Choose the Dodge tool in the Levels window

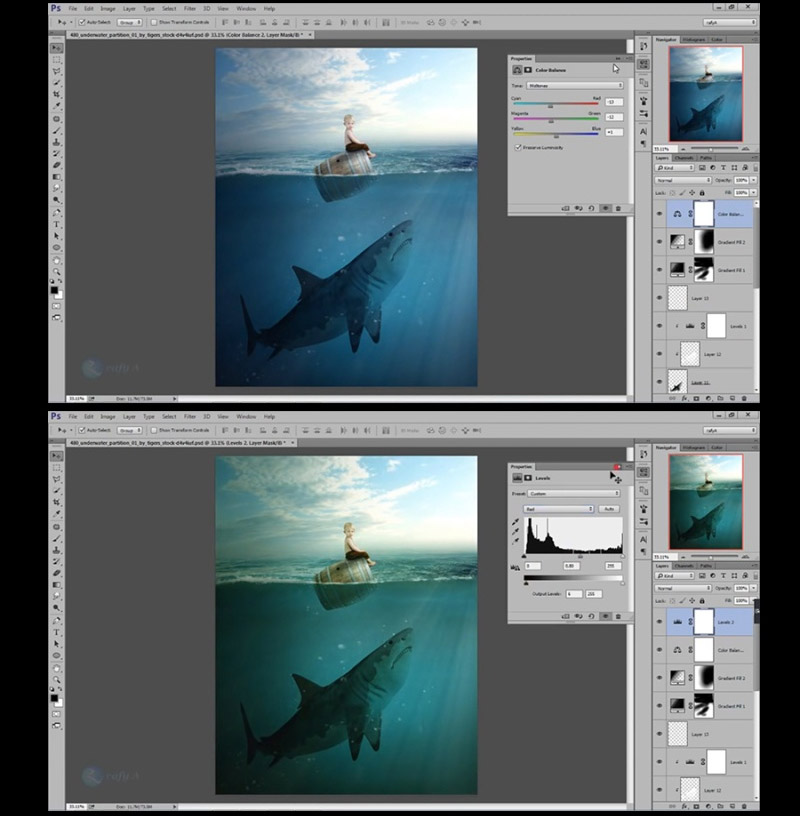point(56,608)
